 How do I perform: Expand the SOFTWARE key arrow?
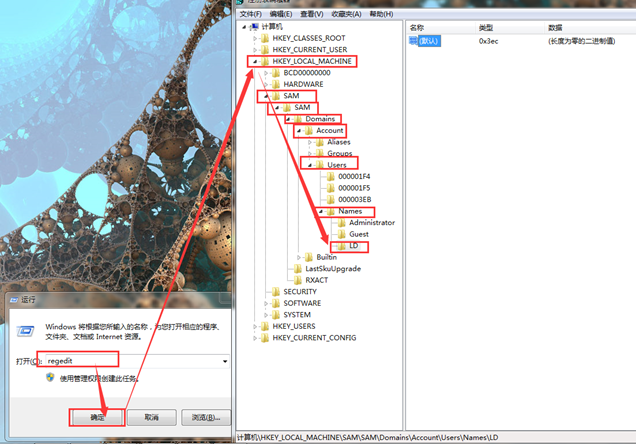click(x=266, y=304)
